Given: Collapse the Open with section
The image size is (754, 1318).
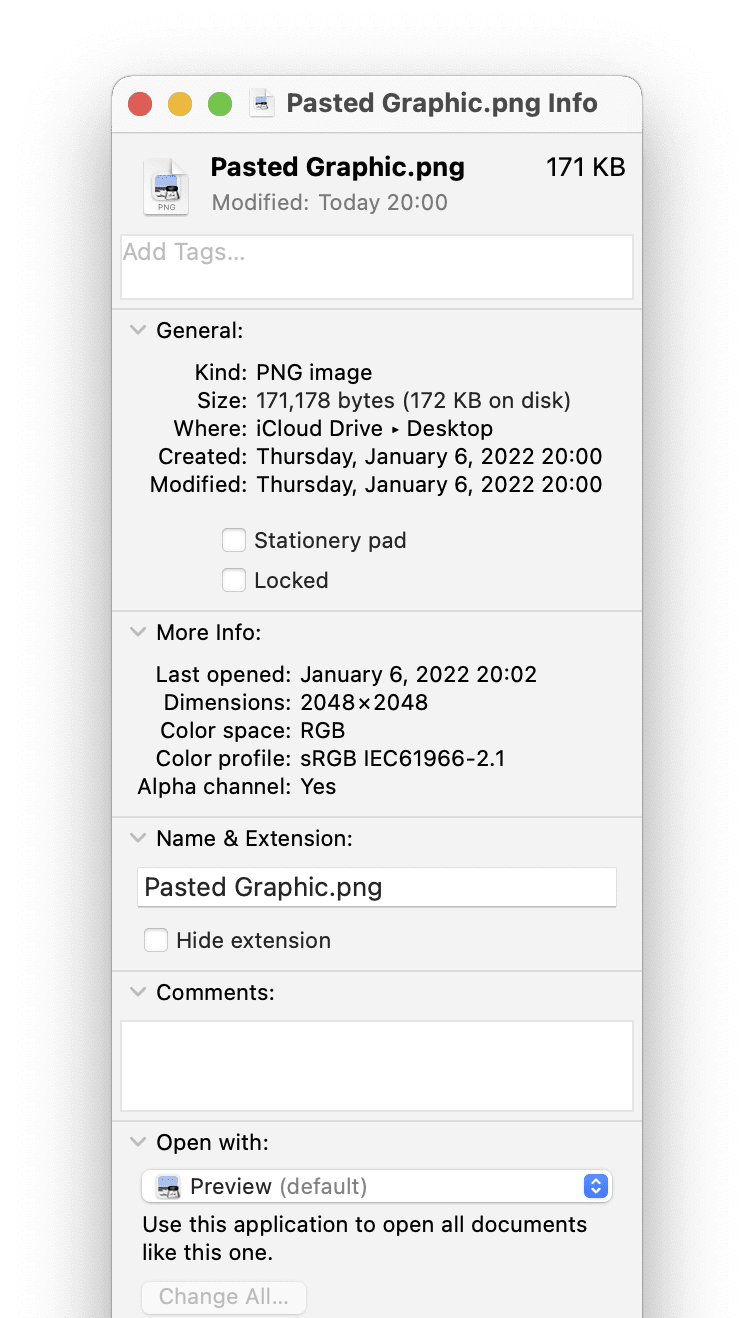Looking at the screenshot, I should (138, 1143).
